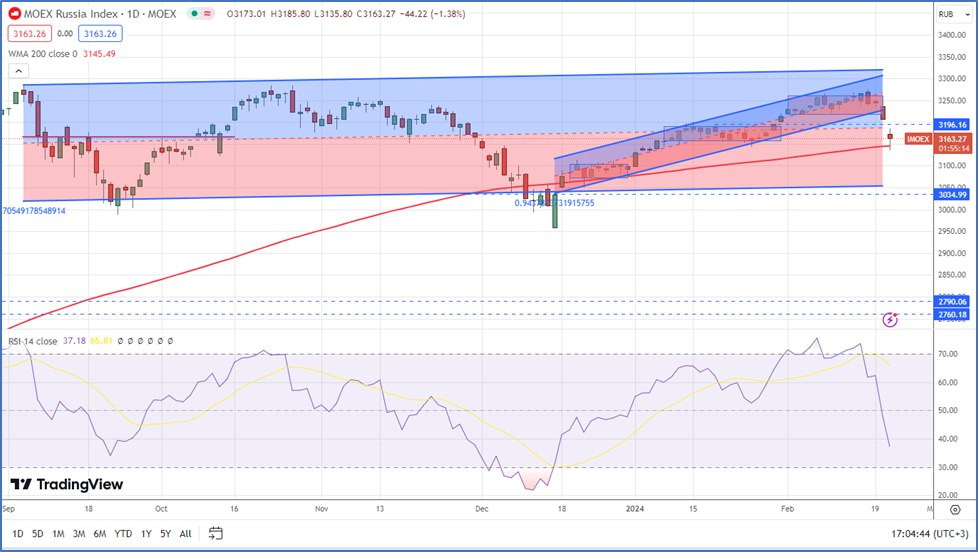Screen dimensions: 978x552
Task: Click the 2760.18 price level label
Action: click(952, 314)
